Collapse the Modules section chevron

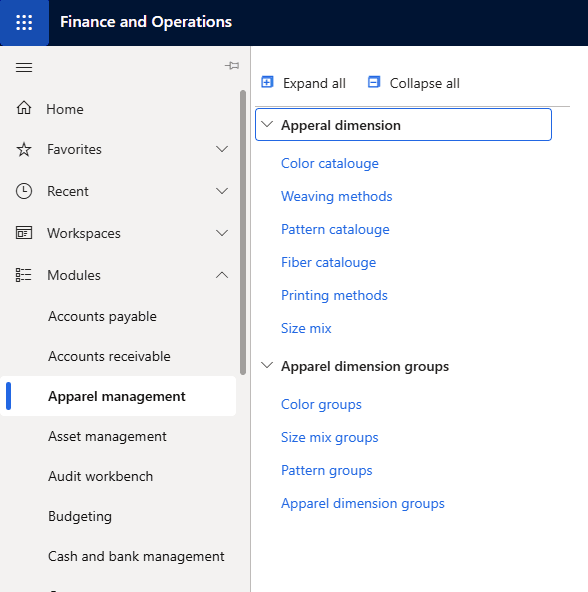tap(222, 275)
